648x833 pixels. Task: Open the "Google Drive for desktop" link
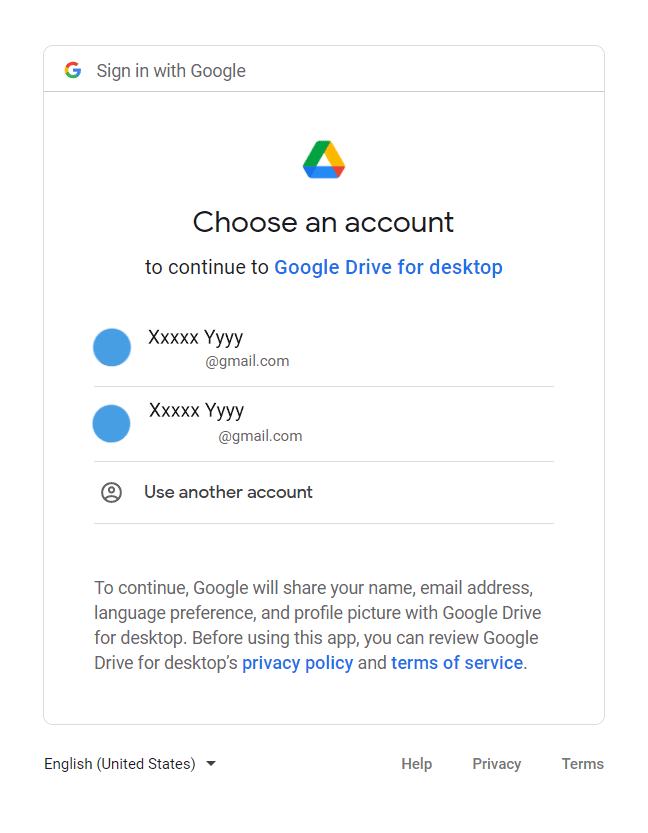pyautogui.click(x=388, y=267)
